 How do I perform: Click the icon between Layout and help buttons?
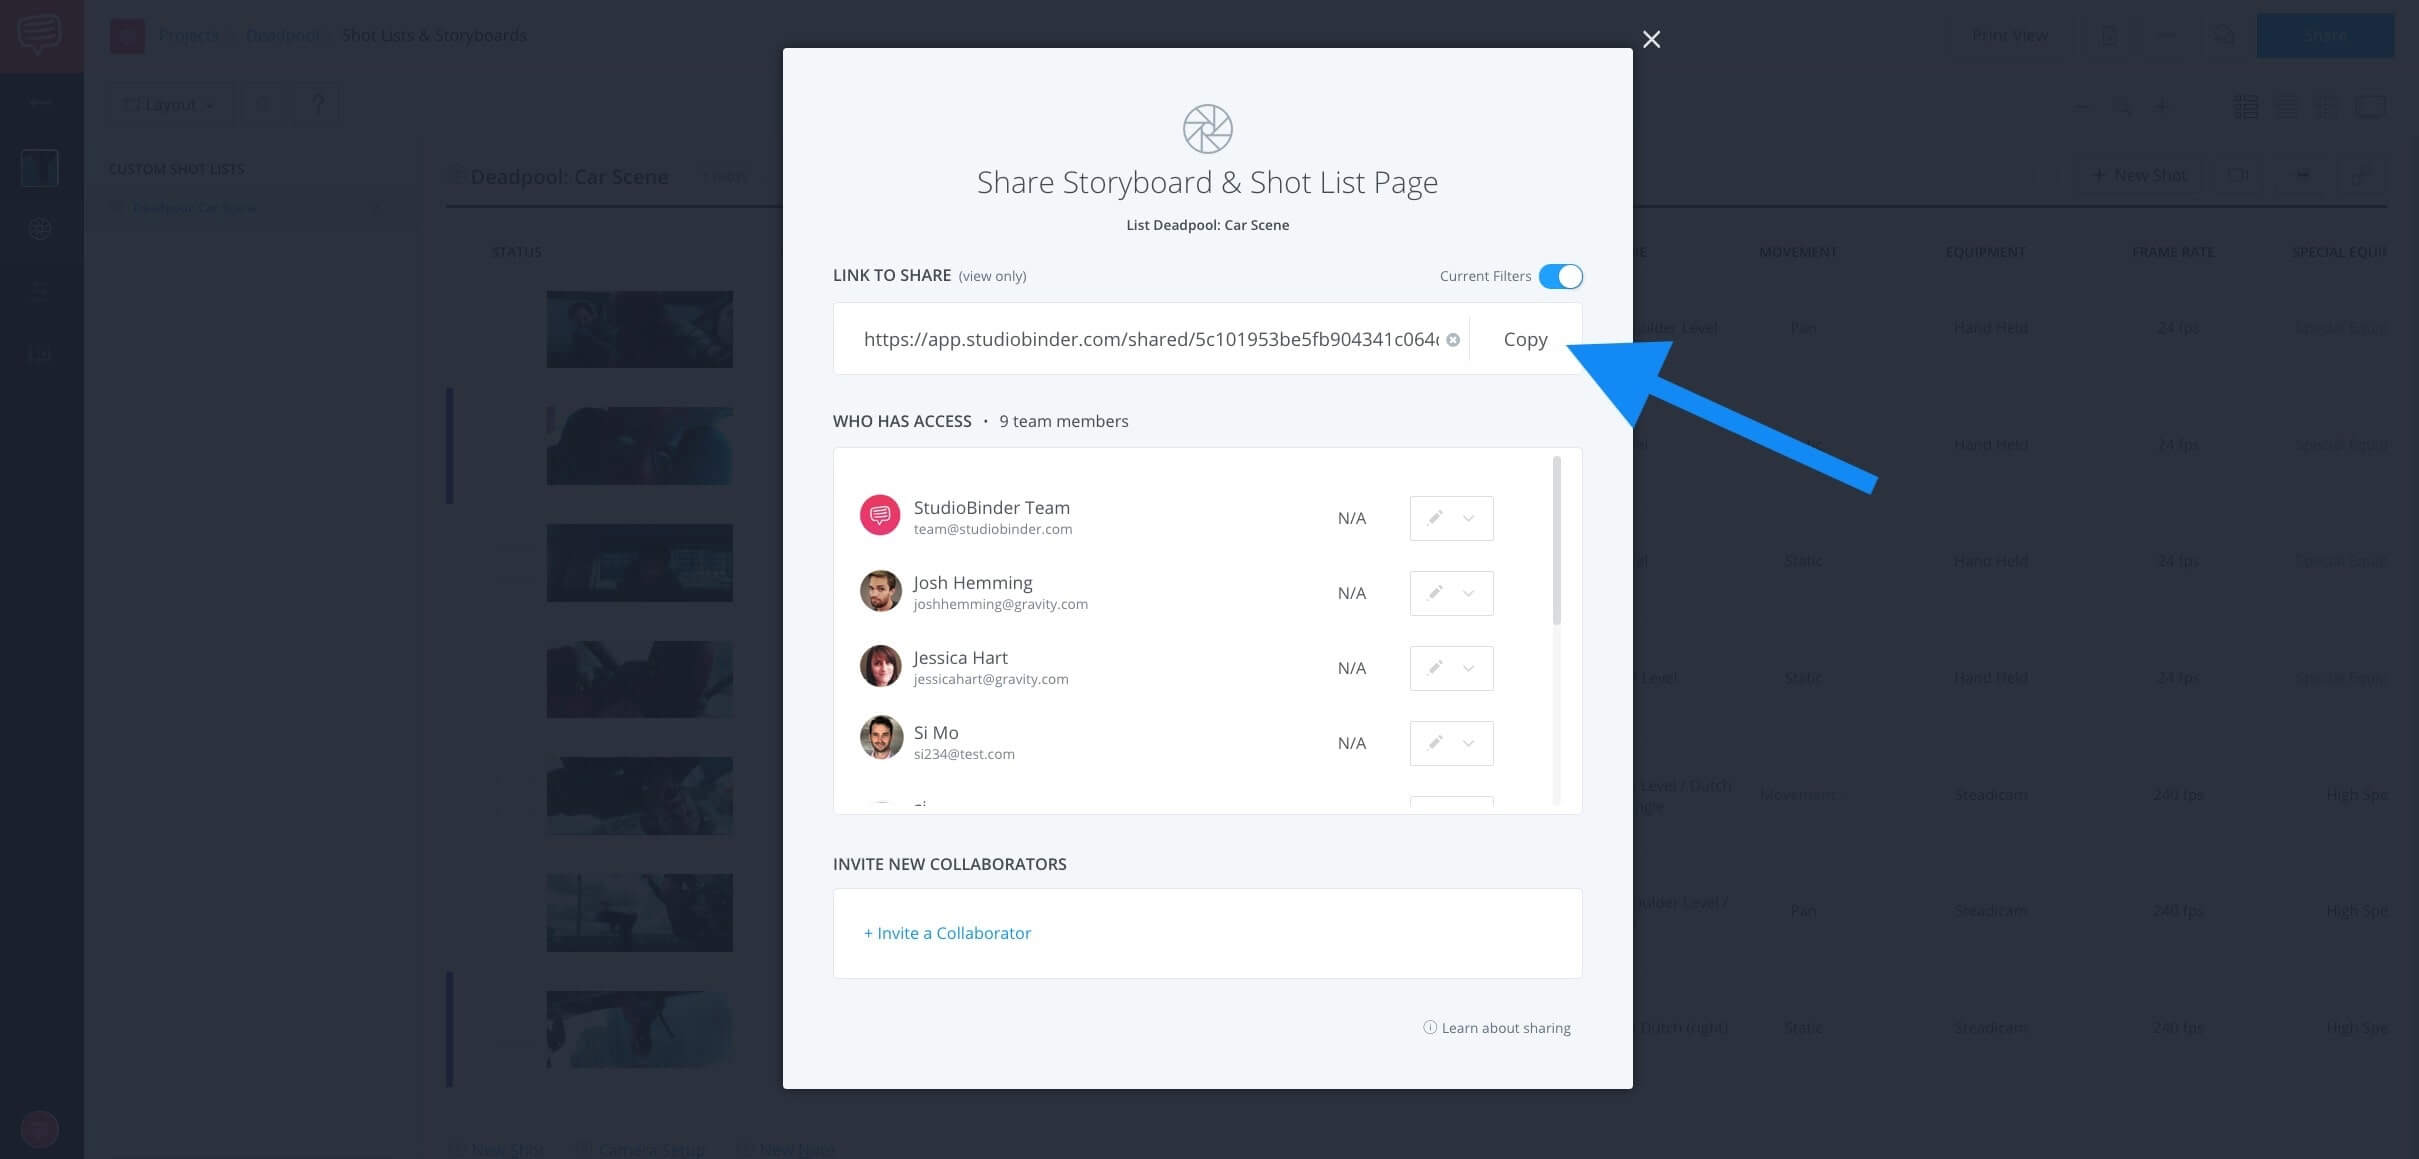click(264, 105)
